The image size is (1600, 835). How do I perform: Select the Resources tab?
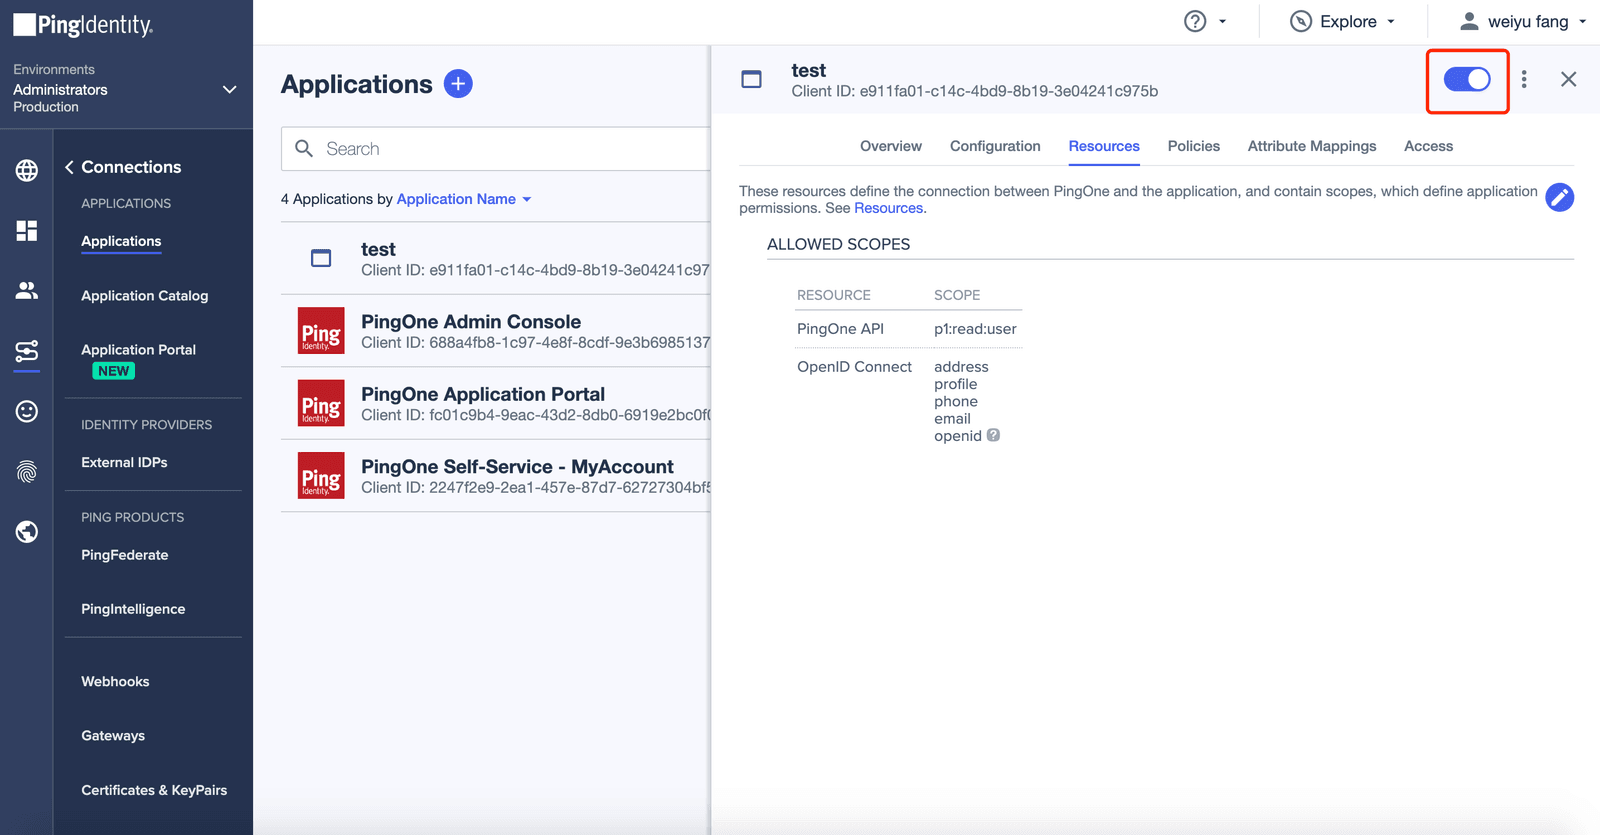coord(1104,146)
